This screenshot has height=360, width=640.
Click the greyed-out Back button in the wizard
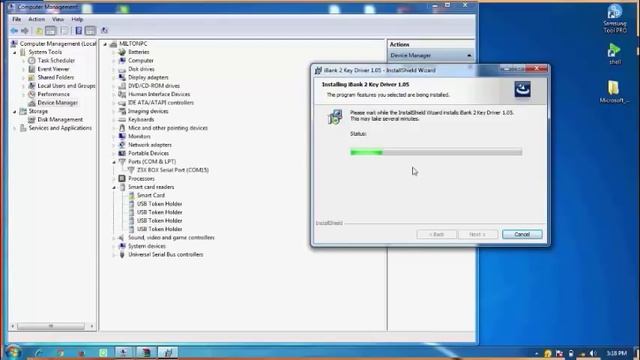pos(436,234)
